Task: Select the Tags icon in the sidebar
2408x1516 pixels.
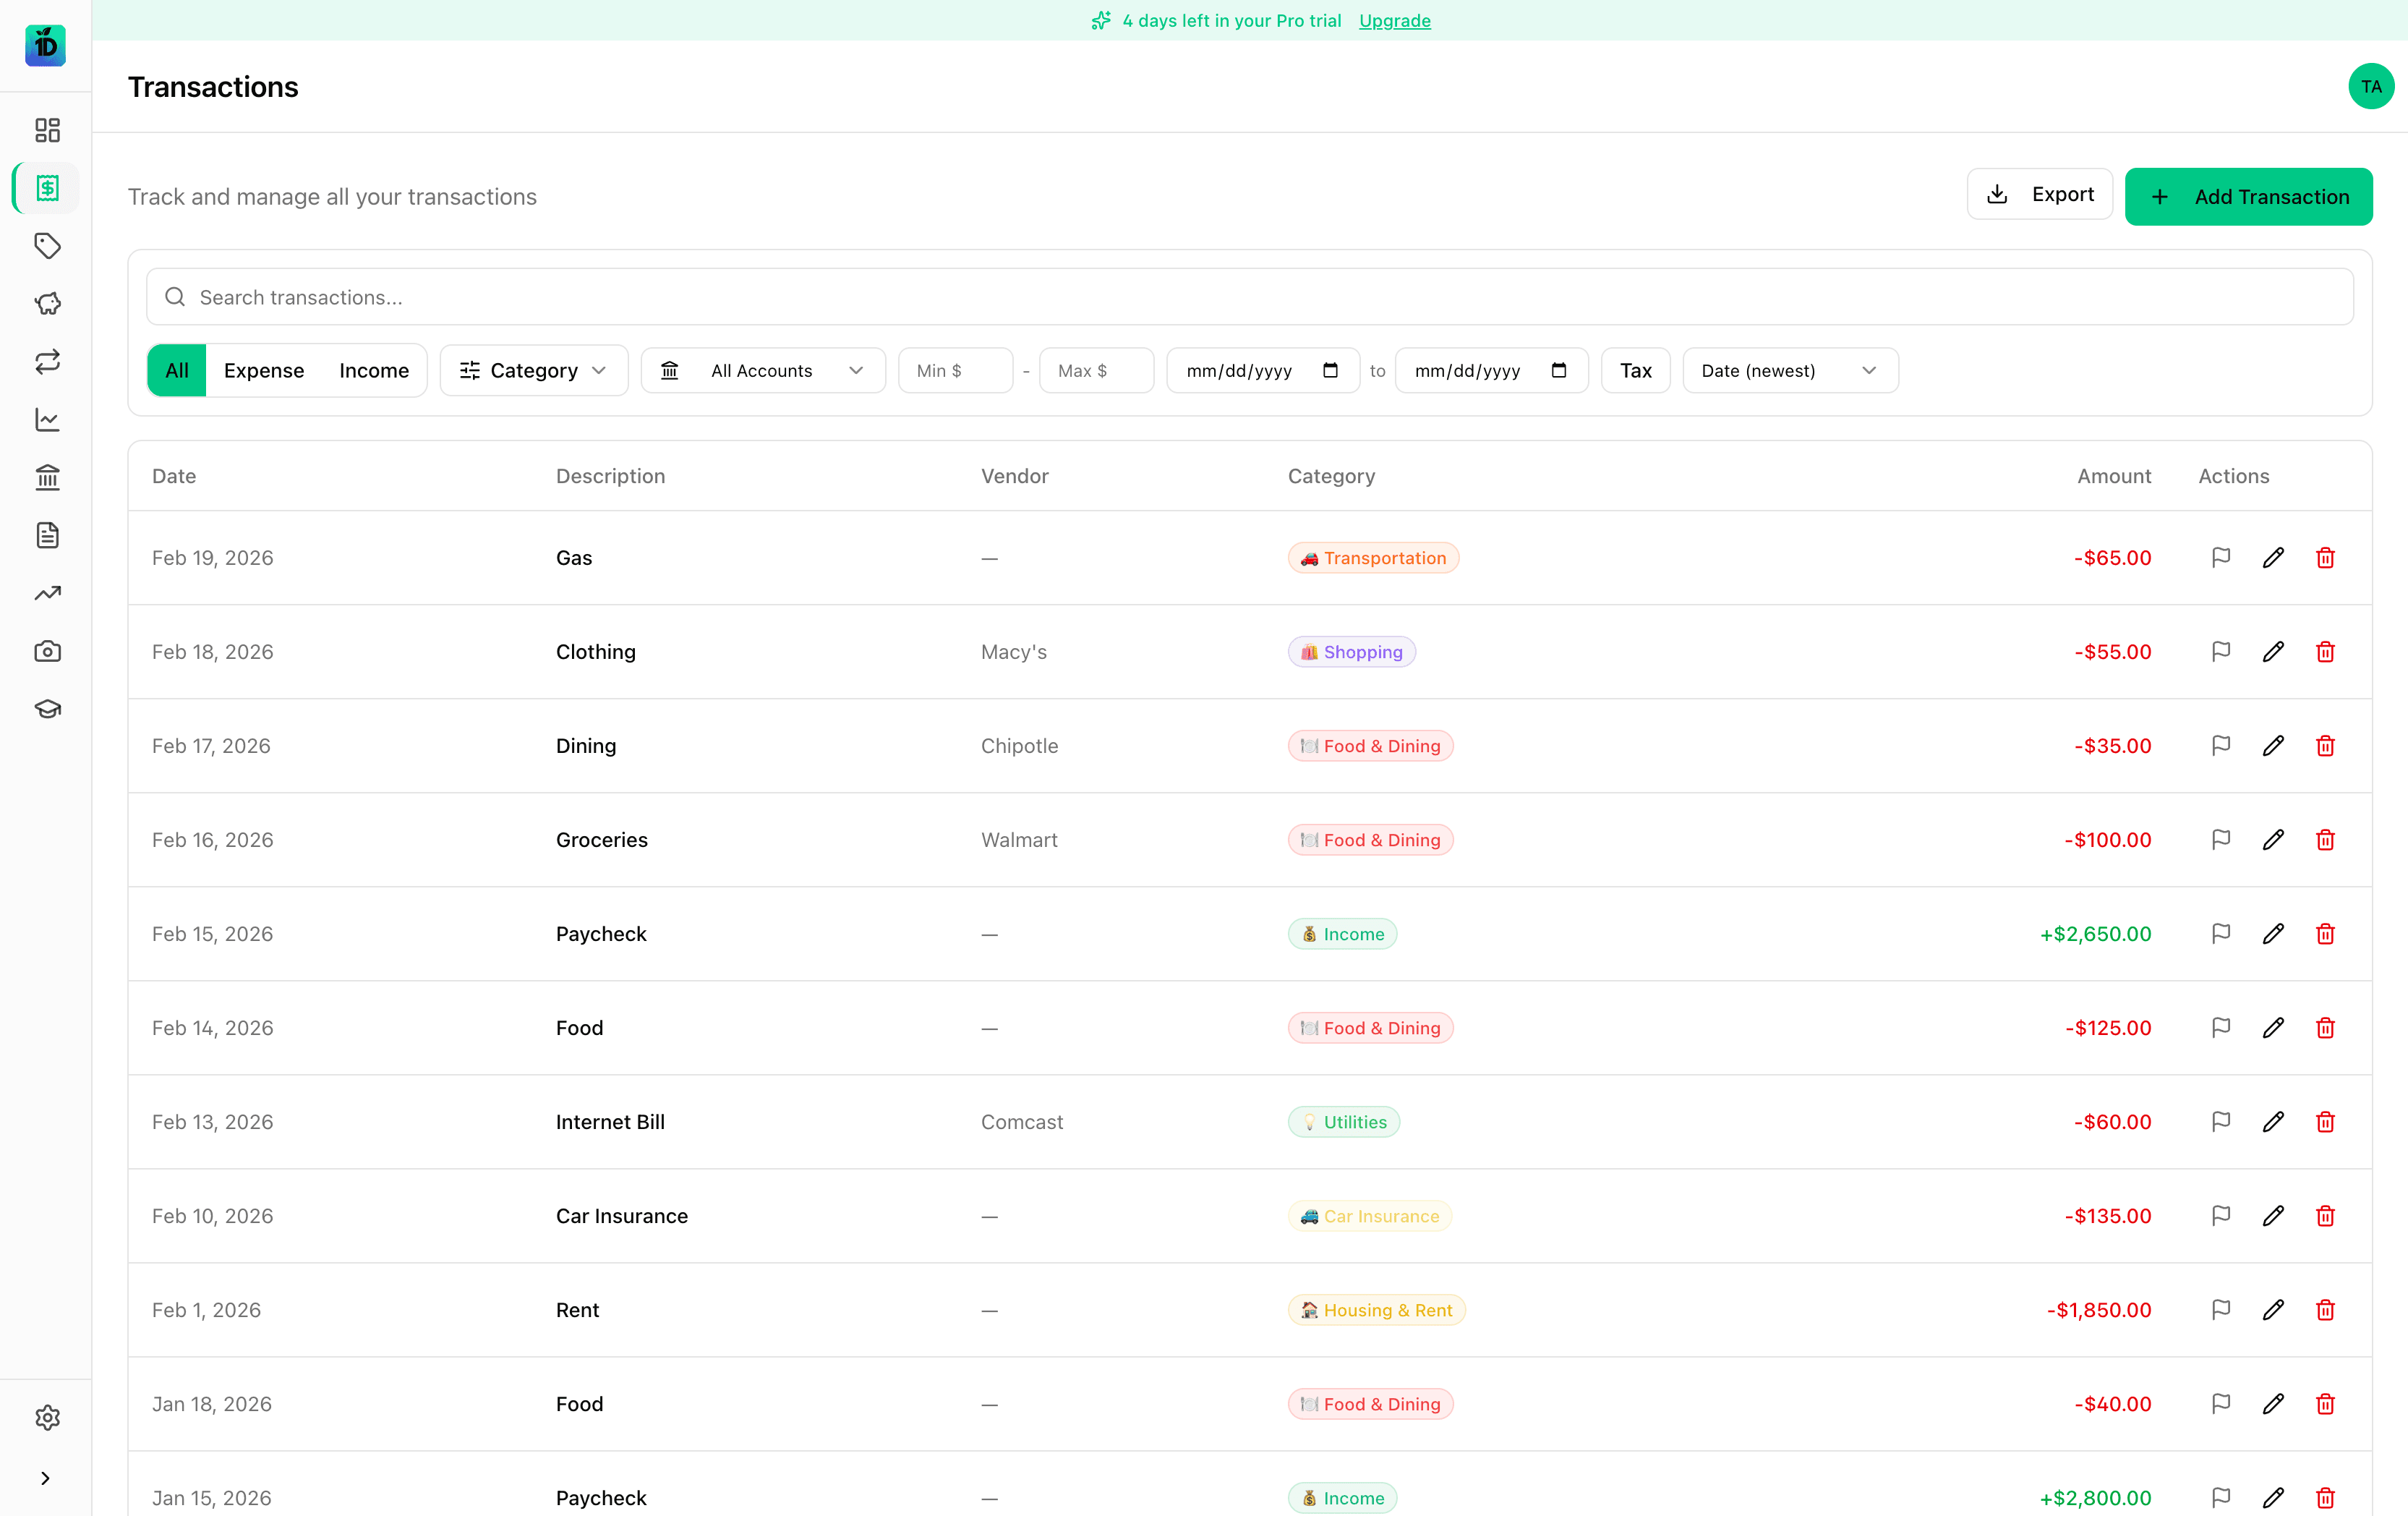Action: [47, 246]
